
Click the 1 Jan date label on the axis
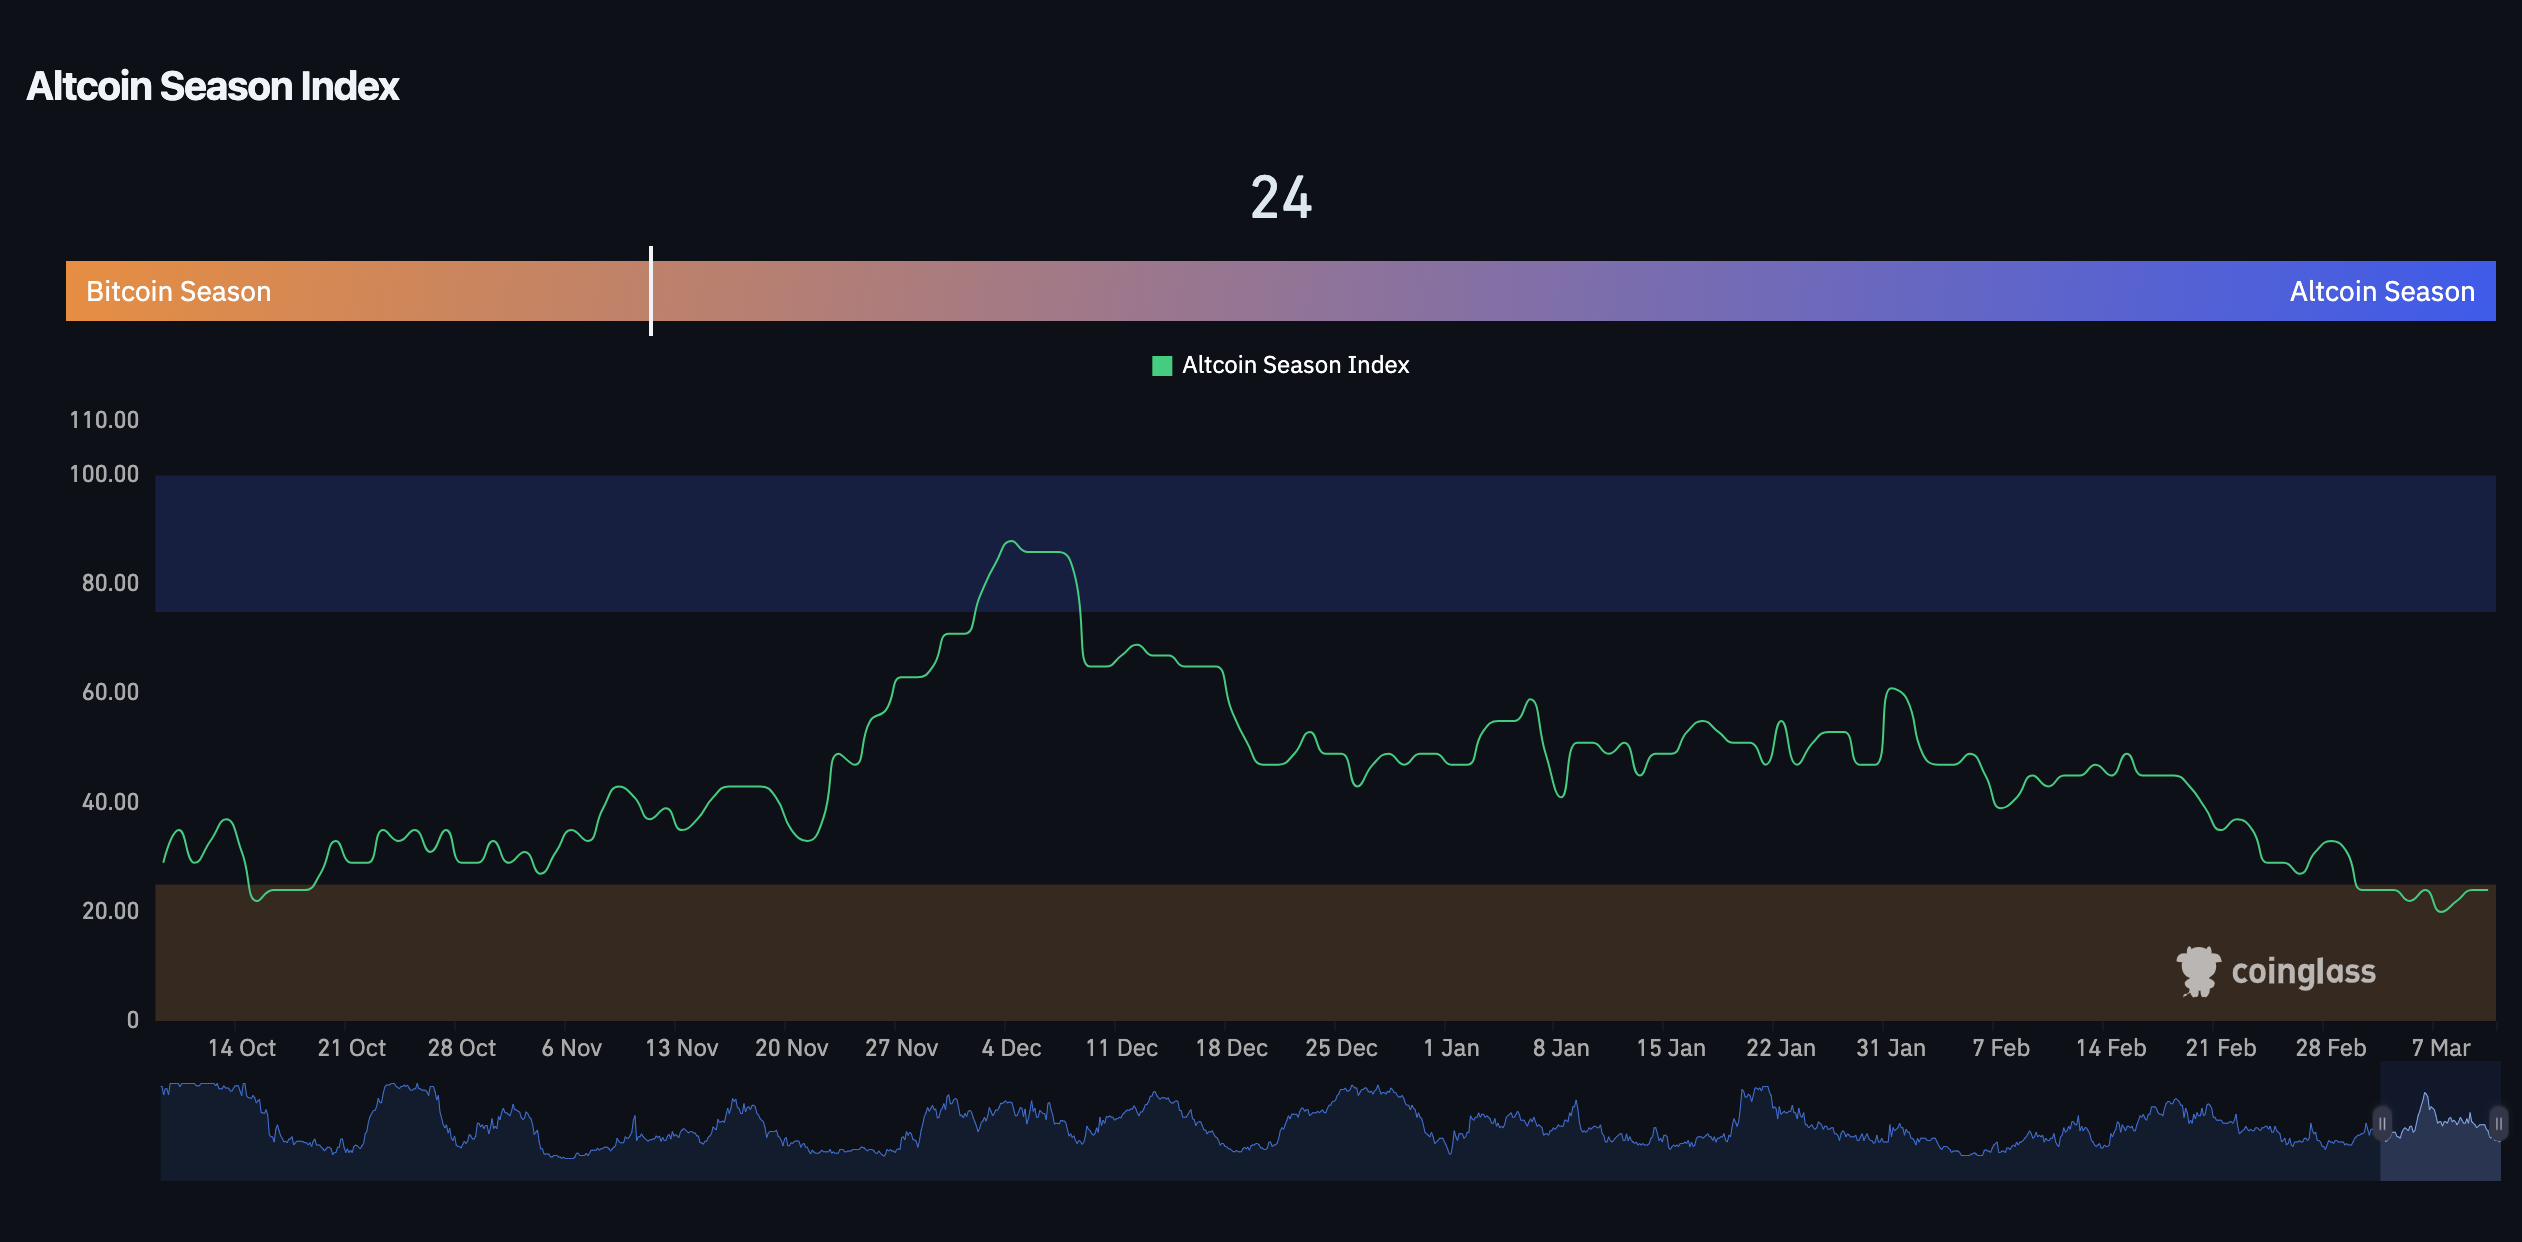click(x=1452, y=1048)
